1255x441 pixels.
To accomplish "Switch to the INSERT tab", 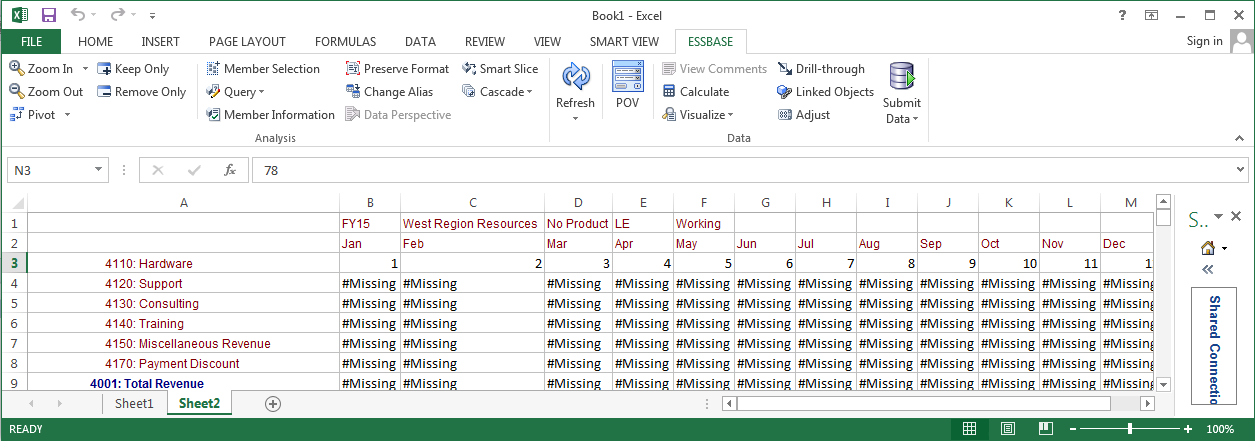I will click(x=161, y=41).
